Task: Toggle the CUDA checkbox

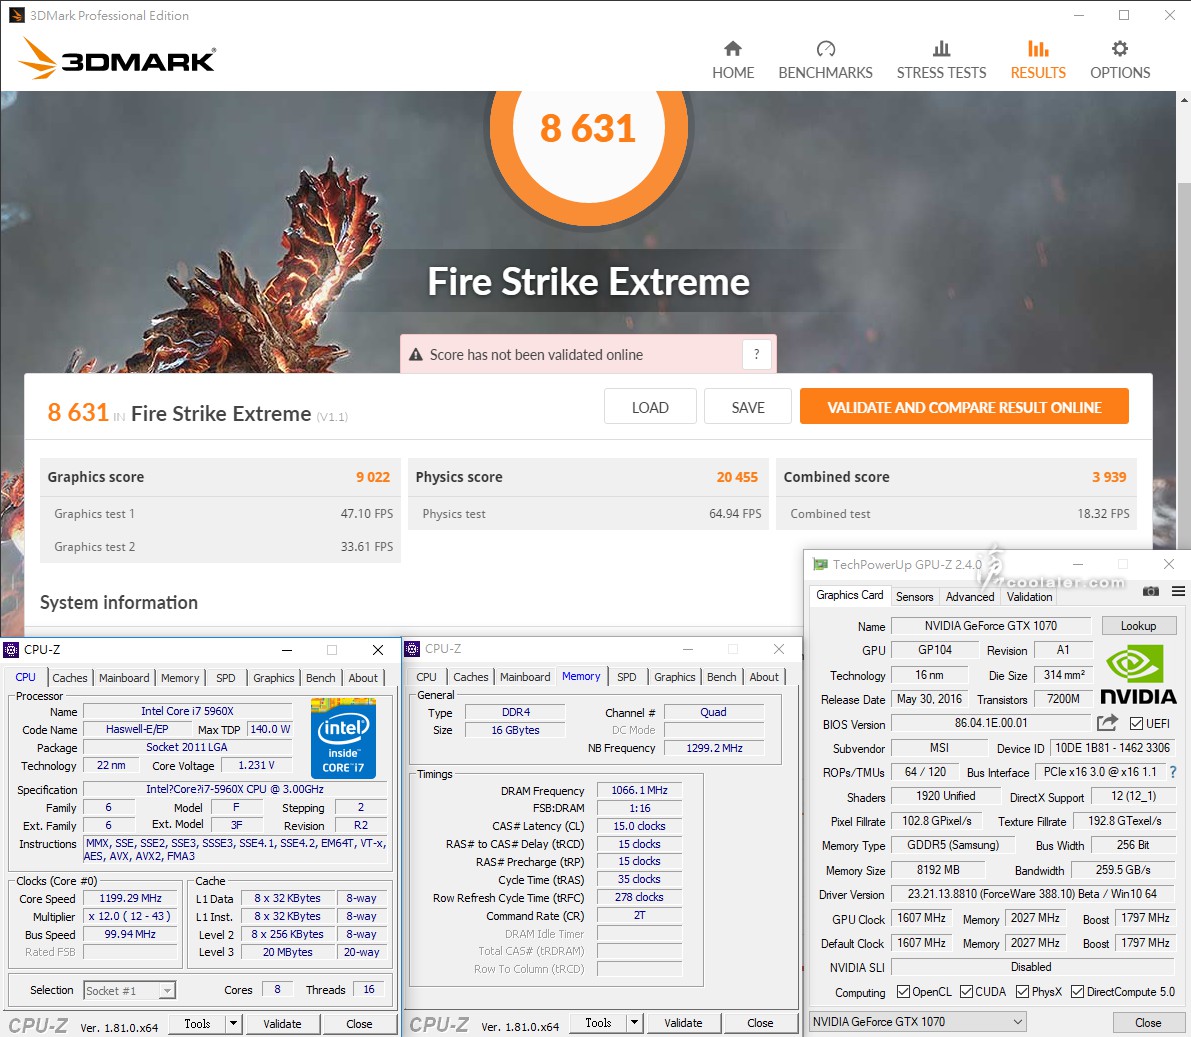Action: tap(966, 991)
